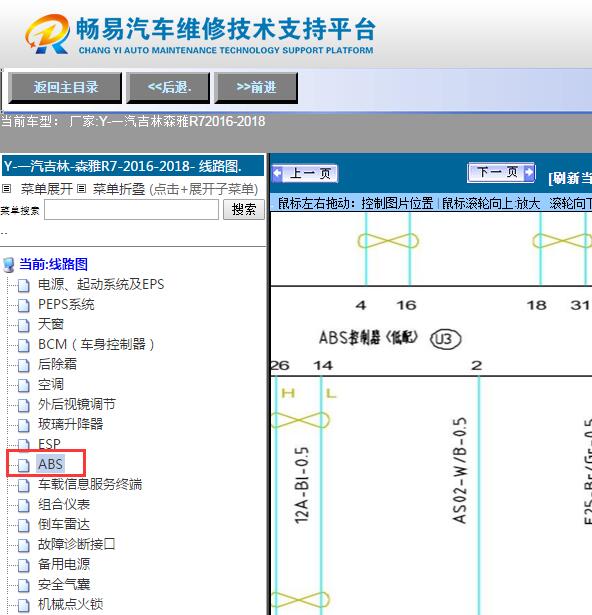
Task: Click document icon beside 外后视镜调节
Action: [x=24, y=406]
